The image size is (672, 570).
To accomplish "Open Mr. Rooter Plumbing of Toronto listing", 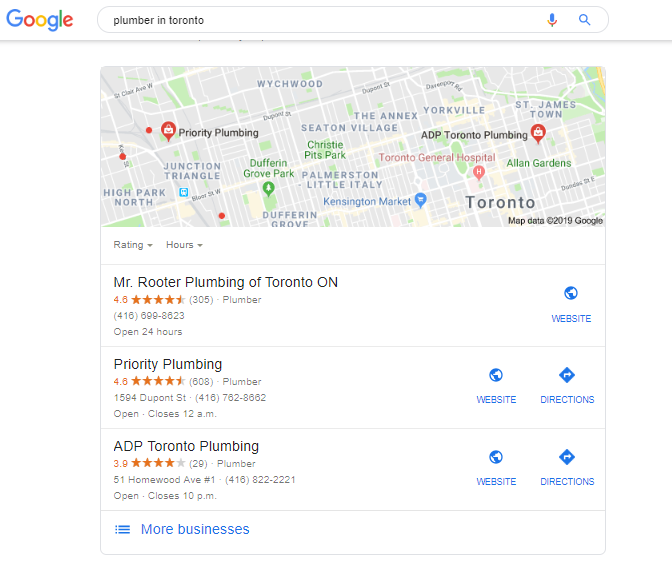I will point(225,282).
